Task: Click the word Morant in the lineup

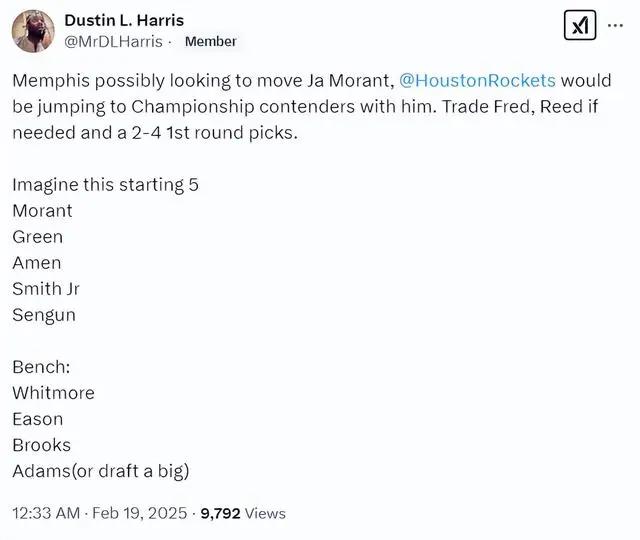Action: [x=42, y=211]
